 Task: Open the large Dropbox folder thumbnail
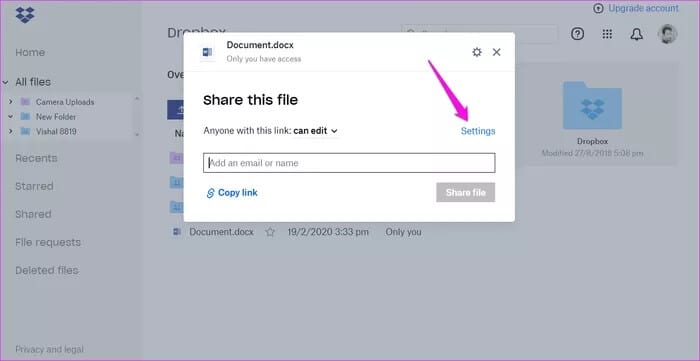(x=592, y=105)
